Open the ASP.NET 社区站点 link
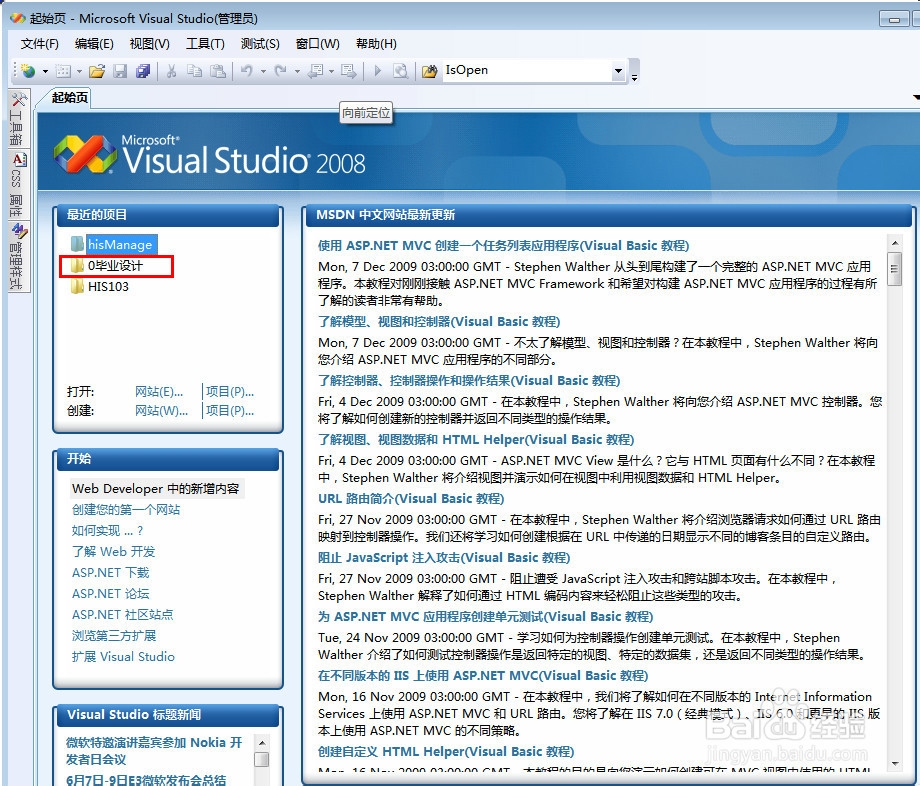Image resolution: width=920 pixels, height=786 pixels. [x=122, y=615]
